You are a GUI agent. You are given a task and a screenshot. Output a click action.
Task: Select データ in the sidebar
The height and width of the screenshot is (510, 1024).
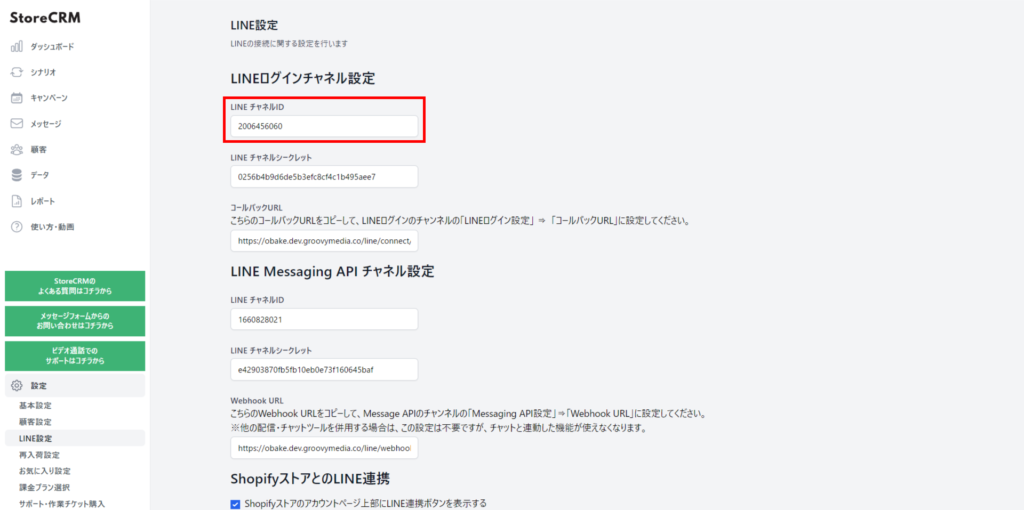[40, 175]
